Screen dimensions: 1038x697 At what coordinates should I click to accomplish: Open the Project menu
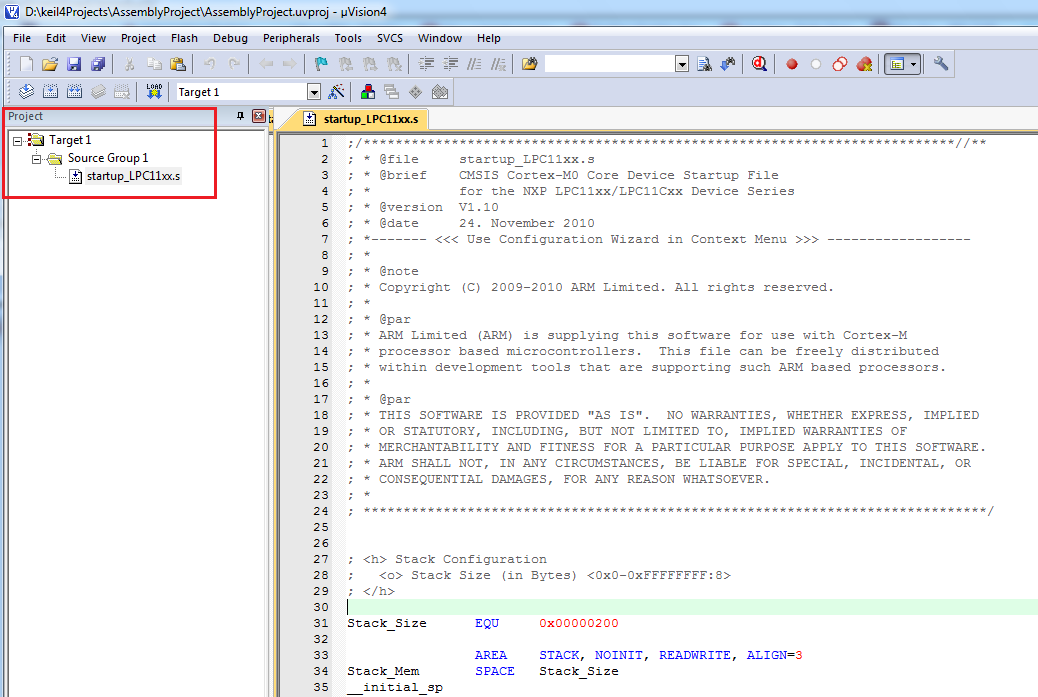[138, 38]
